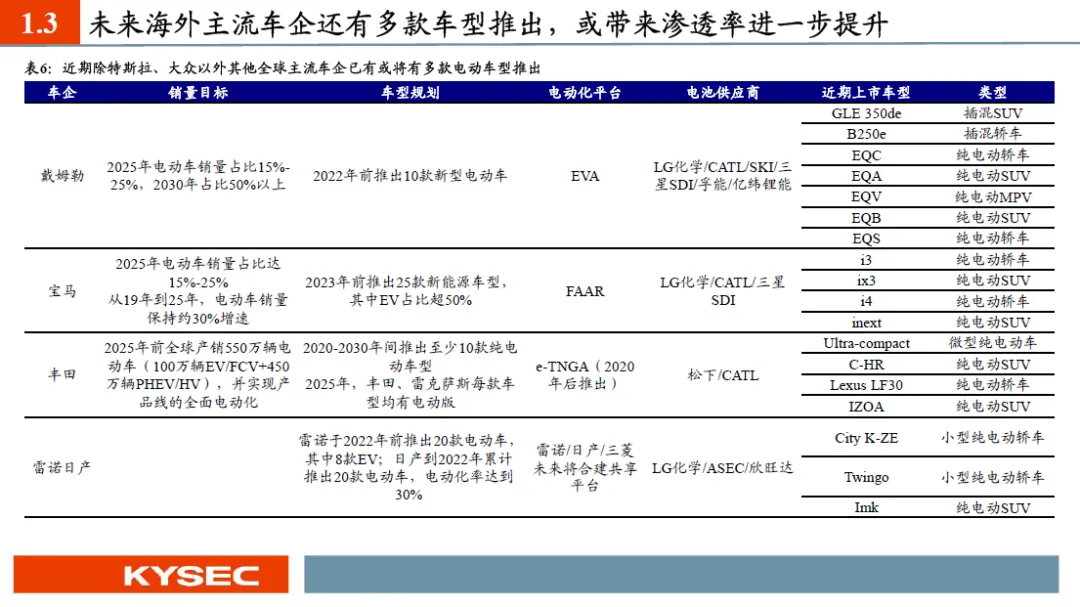
Task: Click the slide title starting with 未来海外主流车企
Action: [x=488, y=24]
